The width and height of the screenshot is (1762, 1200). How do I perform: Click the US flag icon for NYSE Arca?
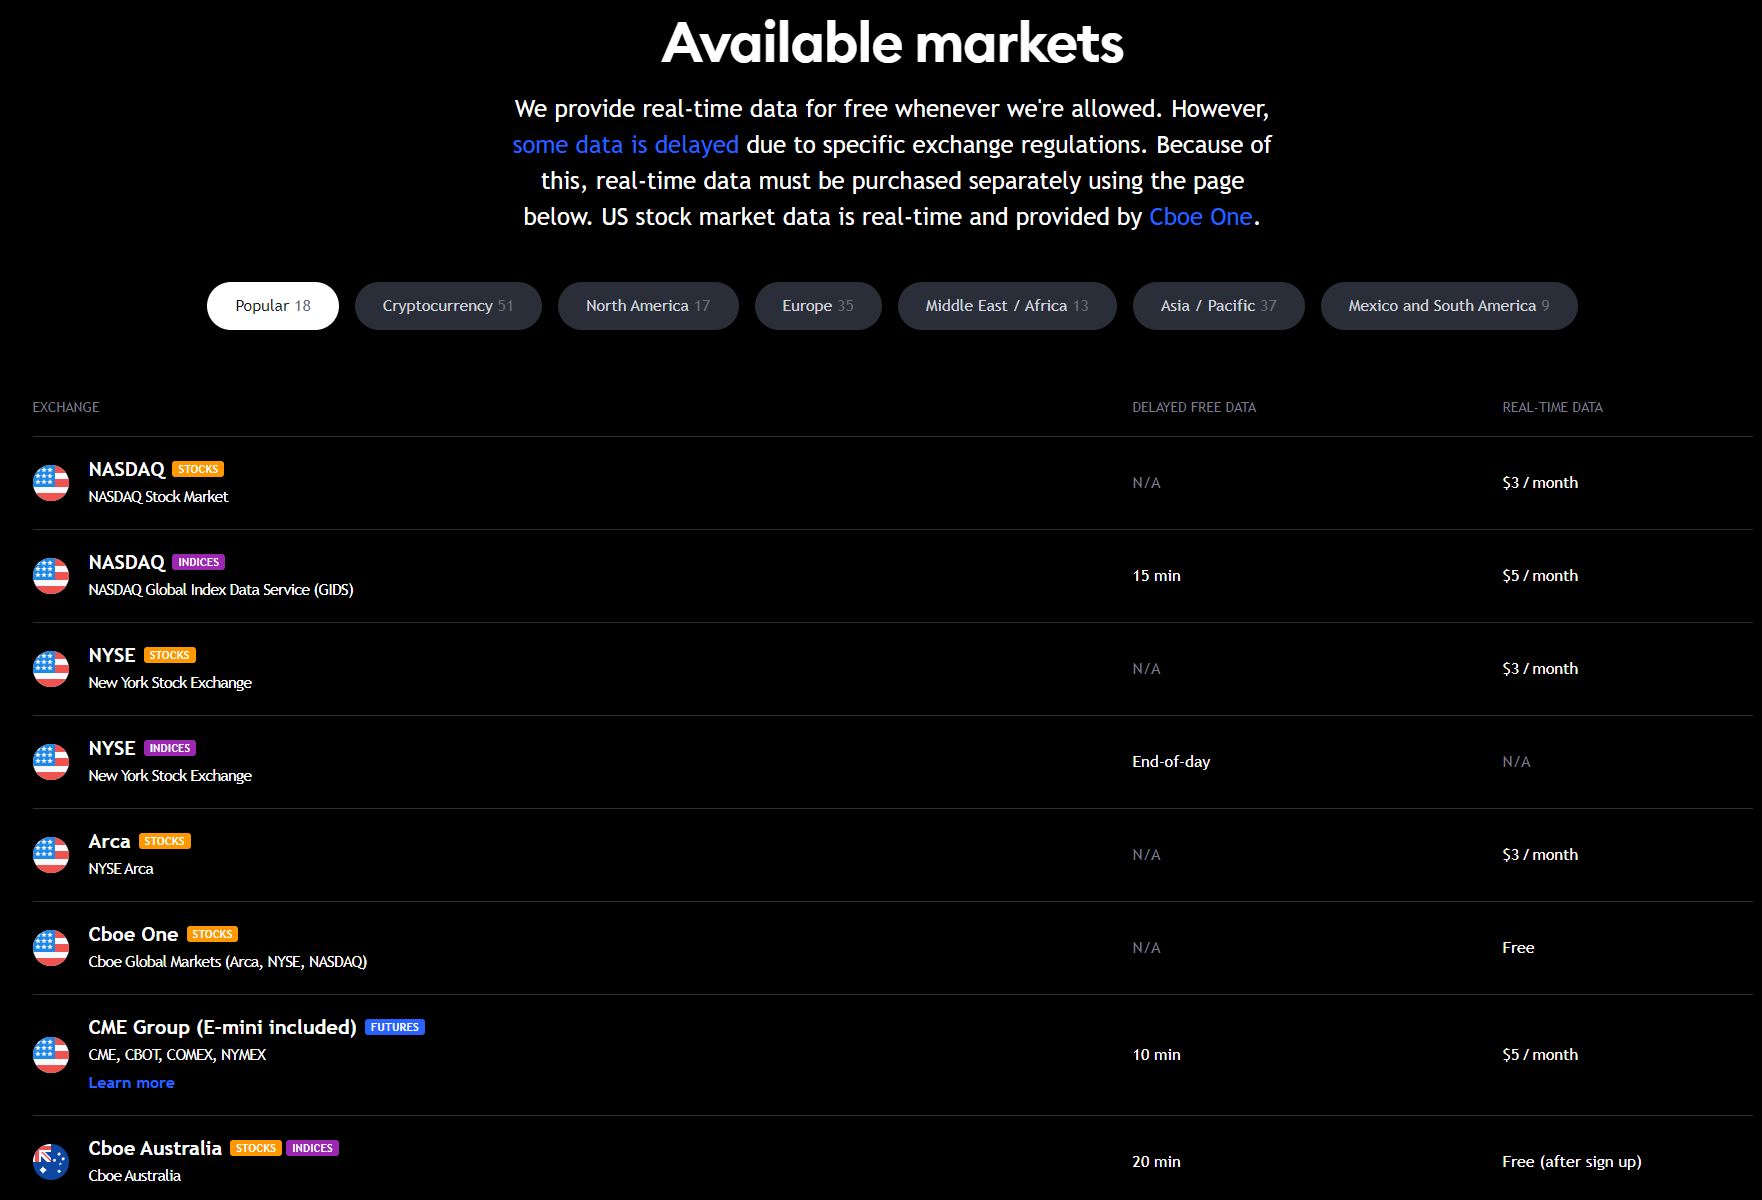pos(50,855)
